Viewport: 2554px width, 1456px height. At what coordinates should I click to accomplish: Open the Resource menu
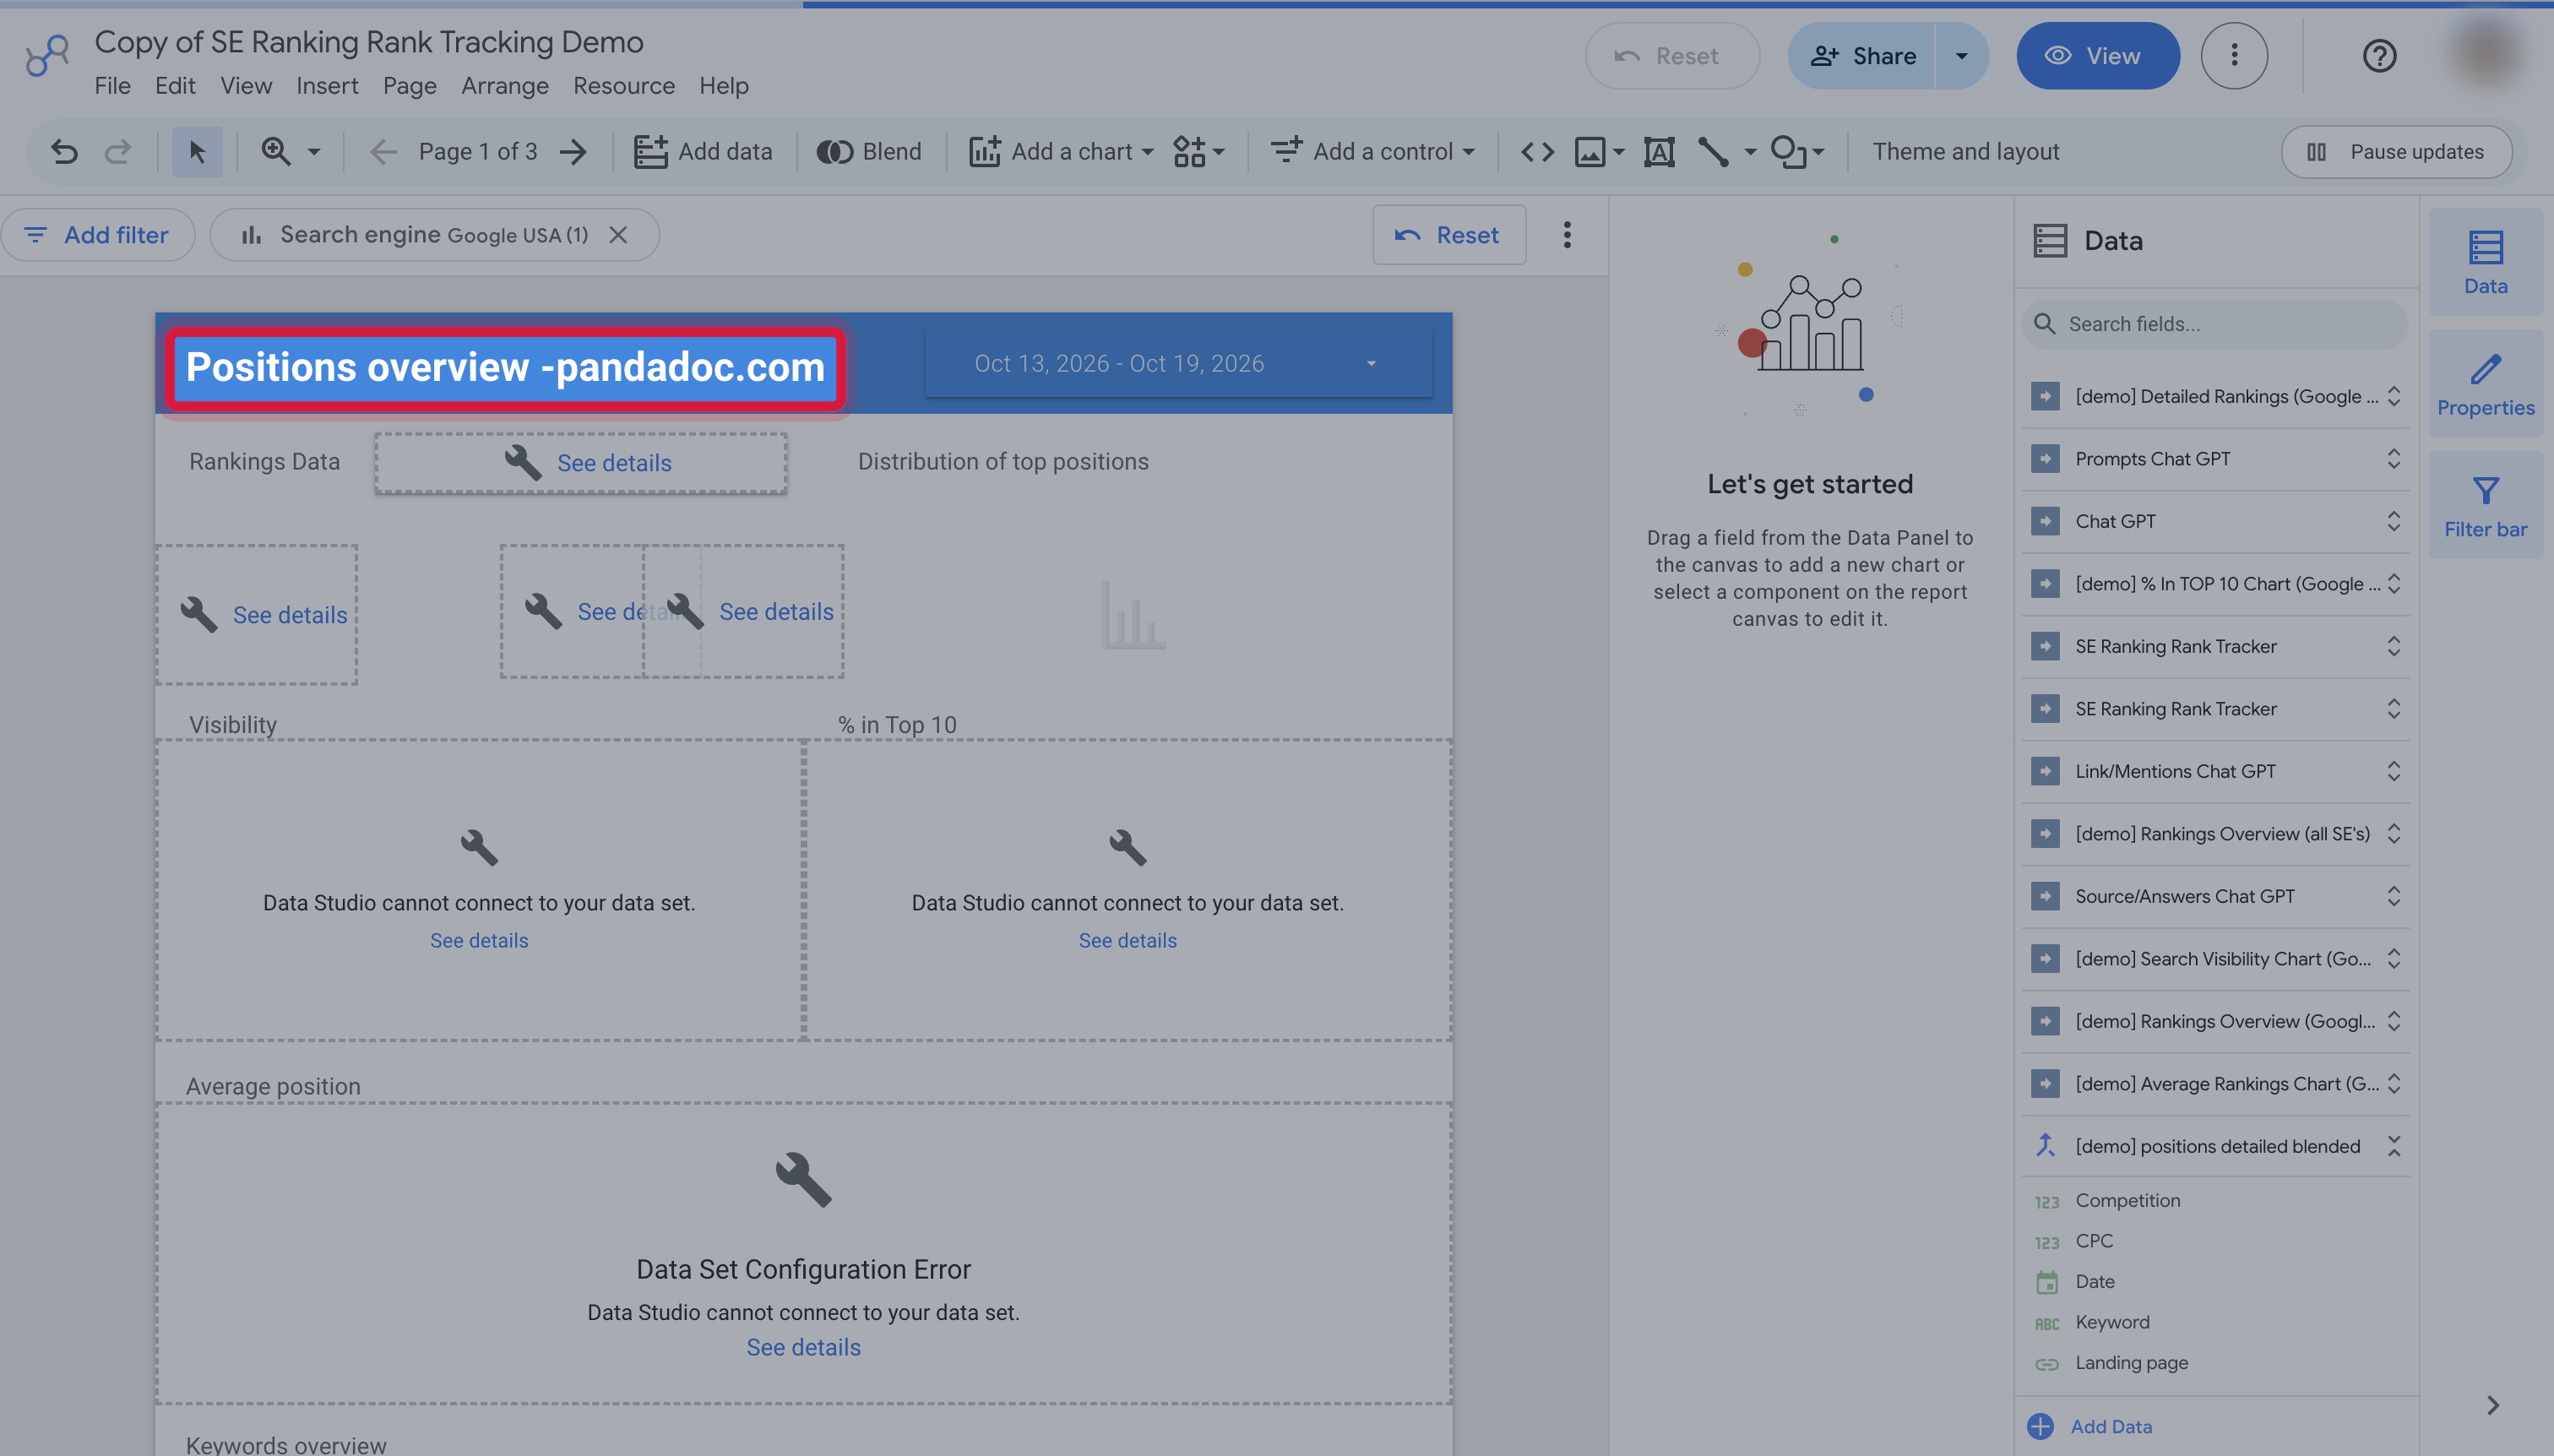623,86
